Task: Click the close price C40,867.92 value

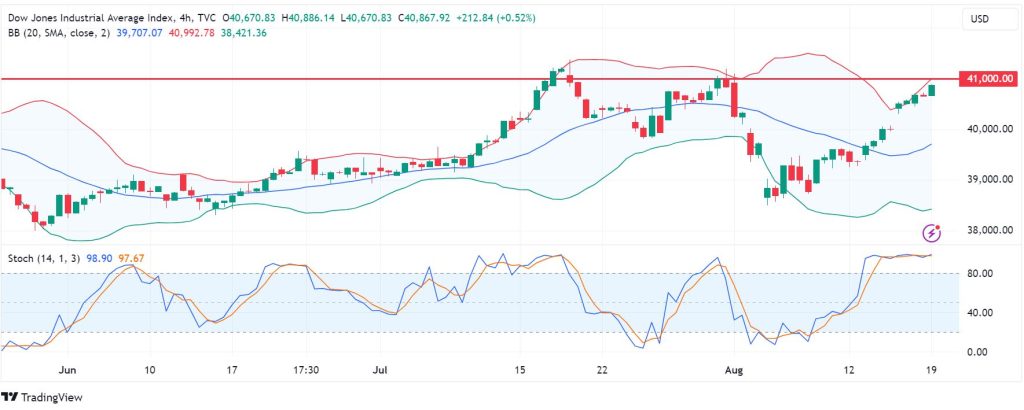Action: (422, 19)
